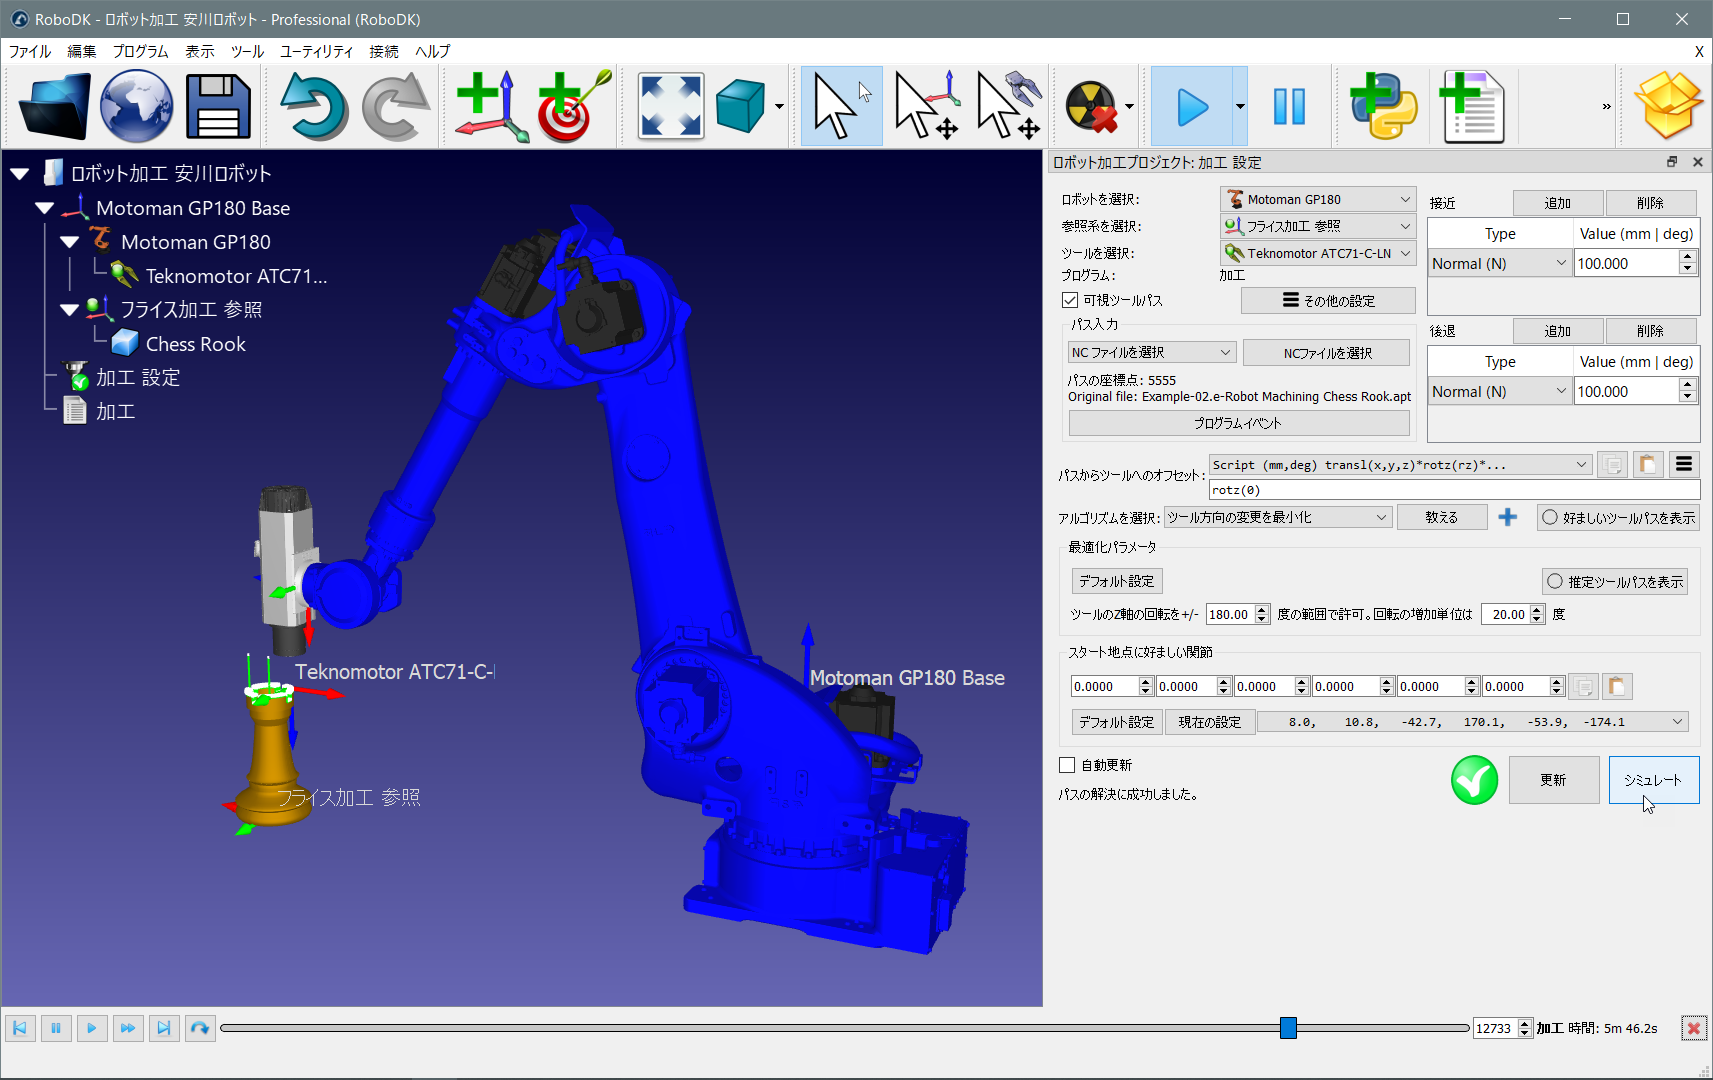
Task: Add a new target icon
Action: [573, 106]
